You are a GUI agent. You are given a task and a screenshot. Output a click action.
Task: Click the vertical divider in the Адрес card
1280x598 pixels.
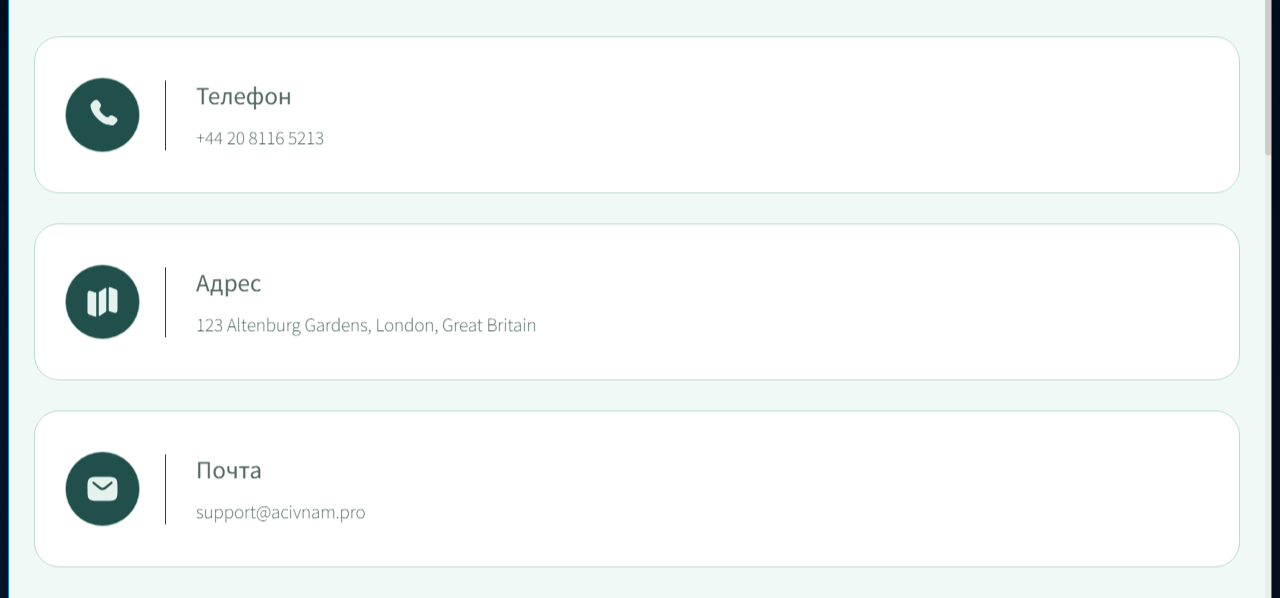165,302
